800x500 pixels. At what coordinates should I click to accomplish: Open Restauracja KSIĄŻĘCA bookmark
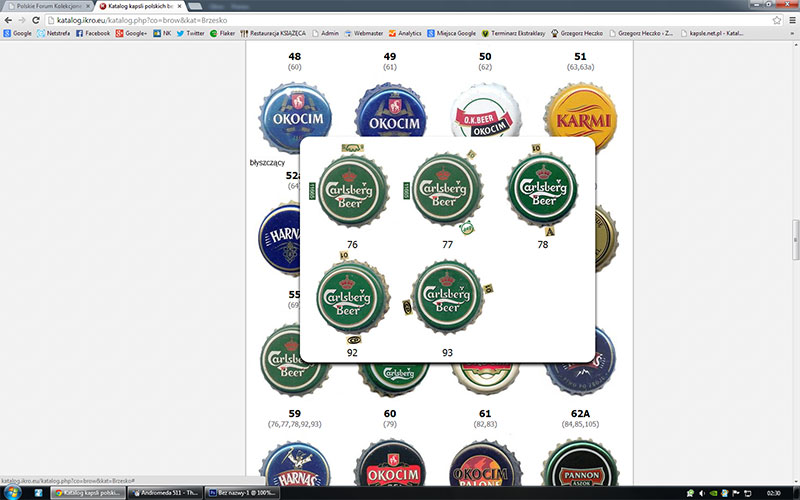pyautogui.click(x=277, y=33)
